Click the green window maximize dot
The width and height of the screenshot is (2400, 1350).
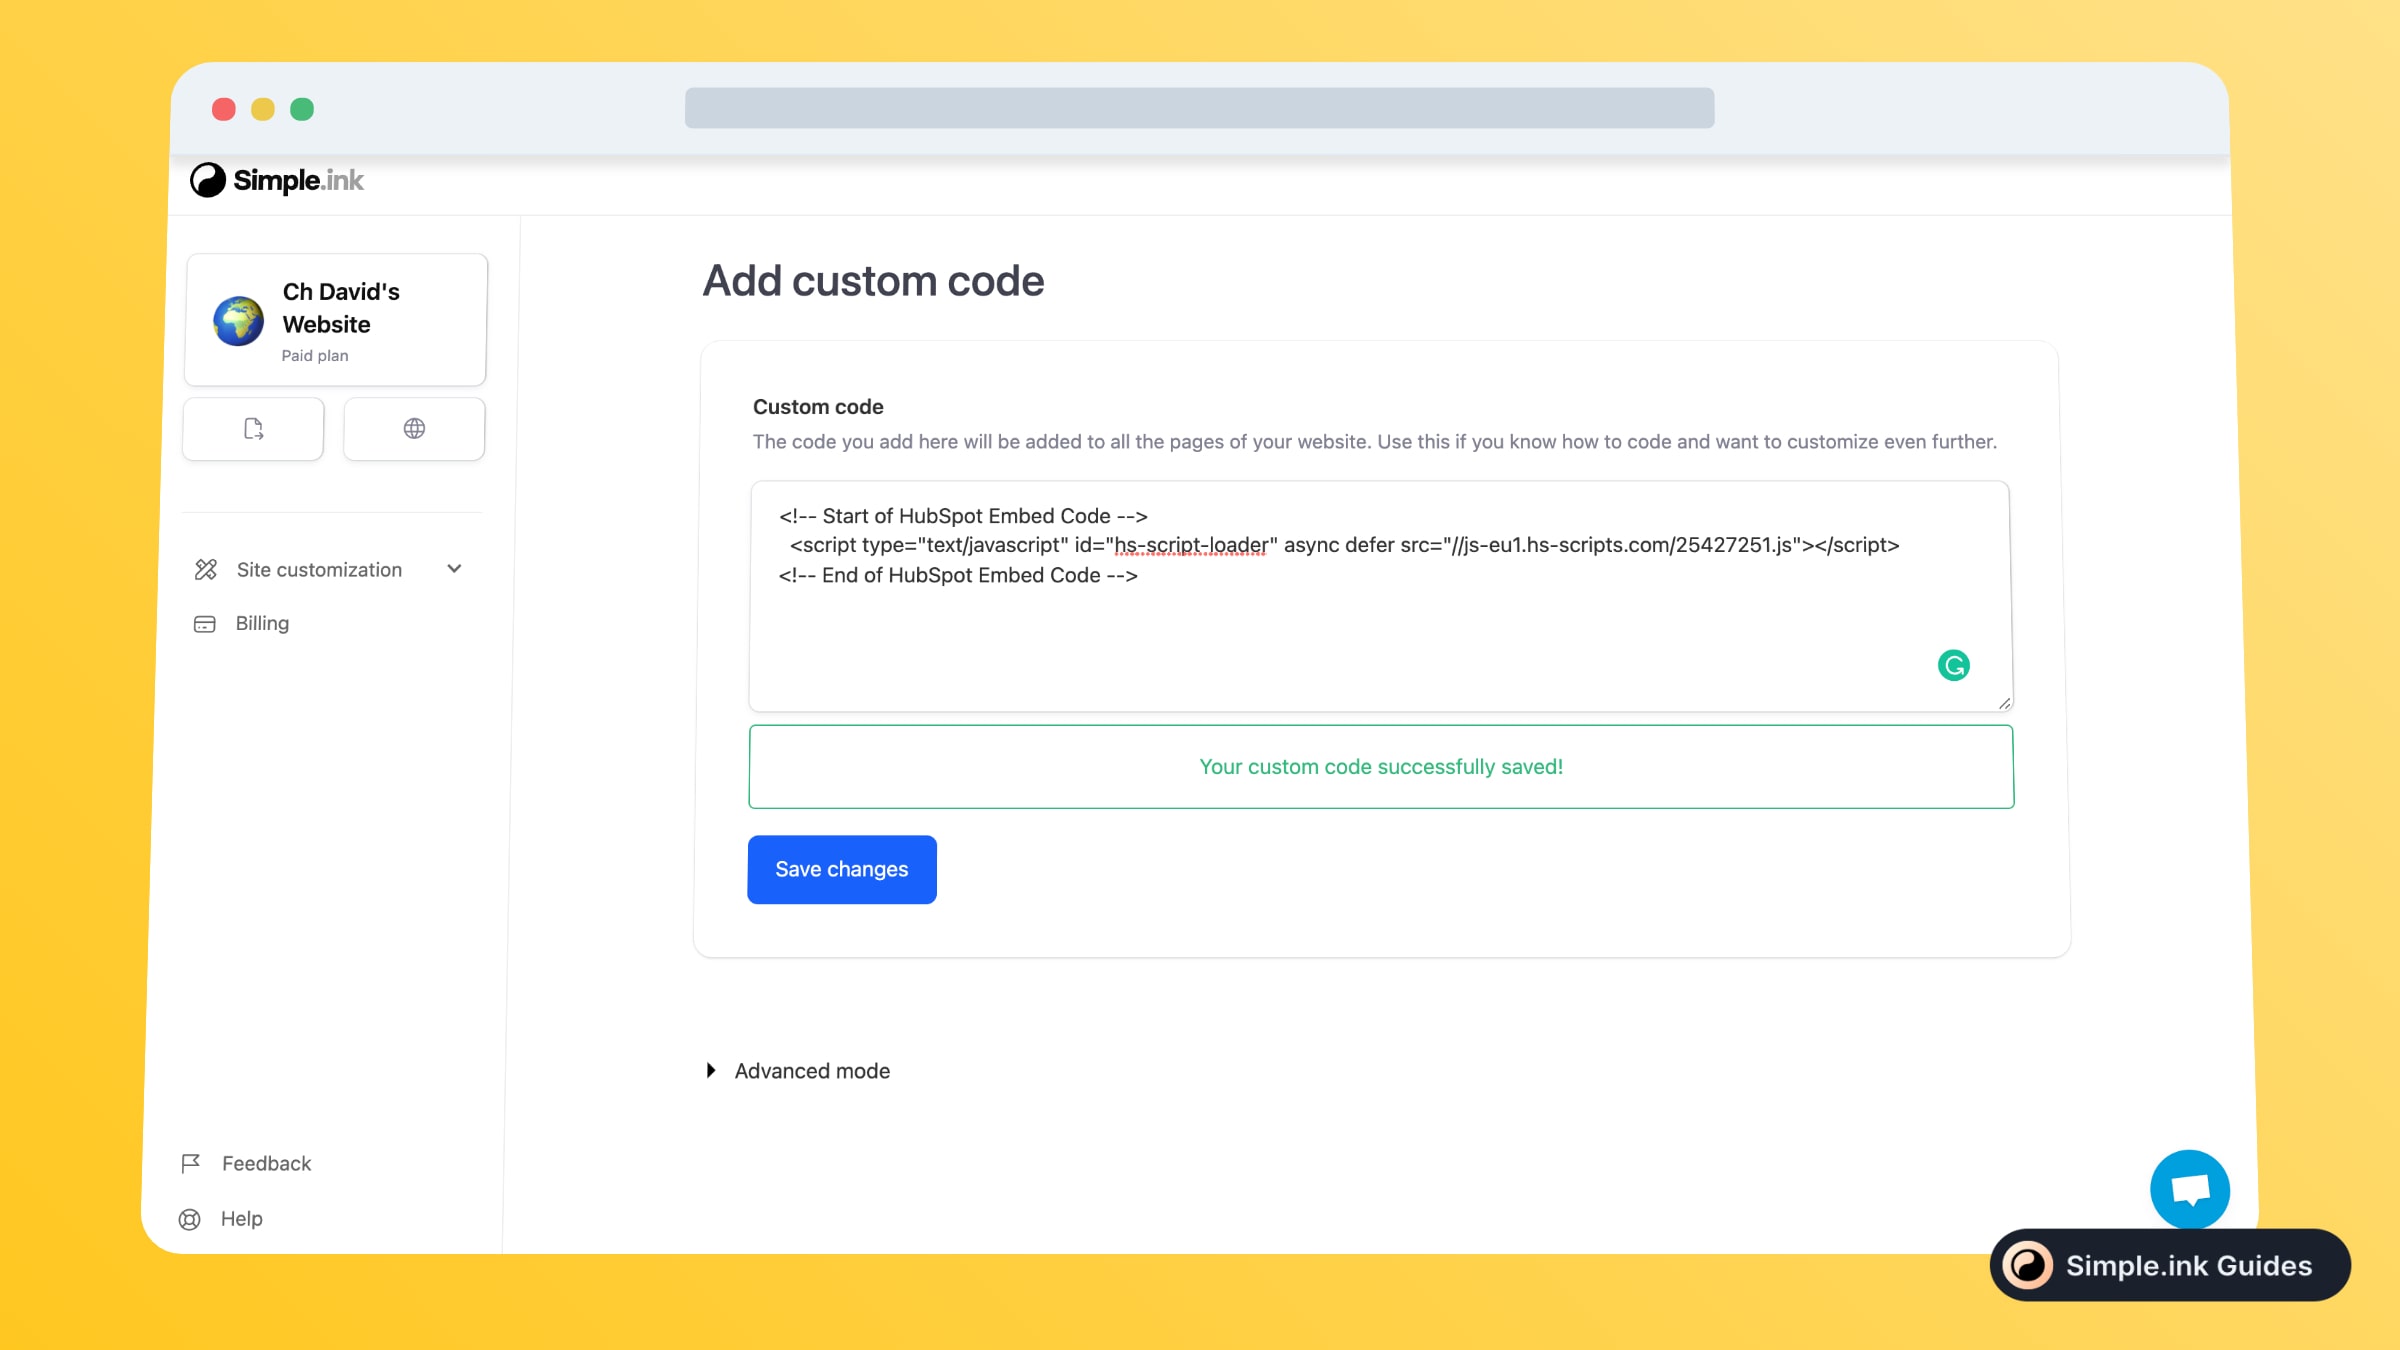tap(302, 109)
